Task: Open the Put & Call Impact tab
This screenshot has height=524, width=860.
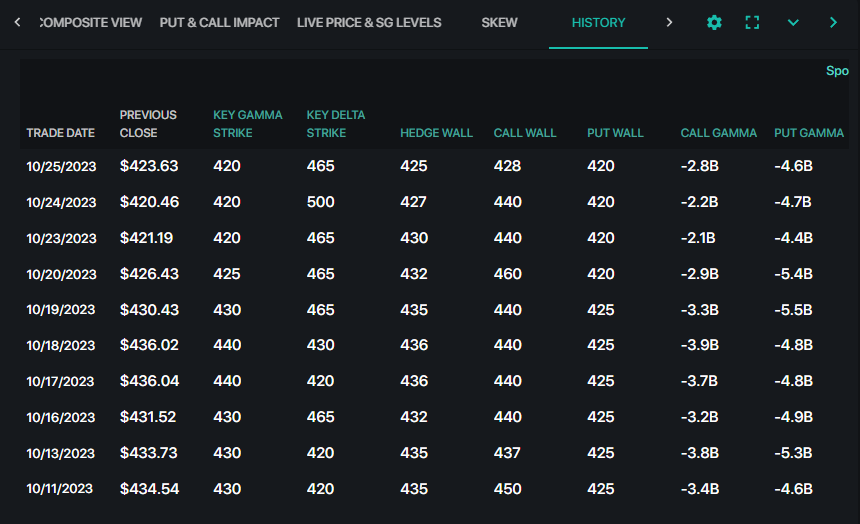Action: tap(219, 22)
